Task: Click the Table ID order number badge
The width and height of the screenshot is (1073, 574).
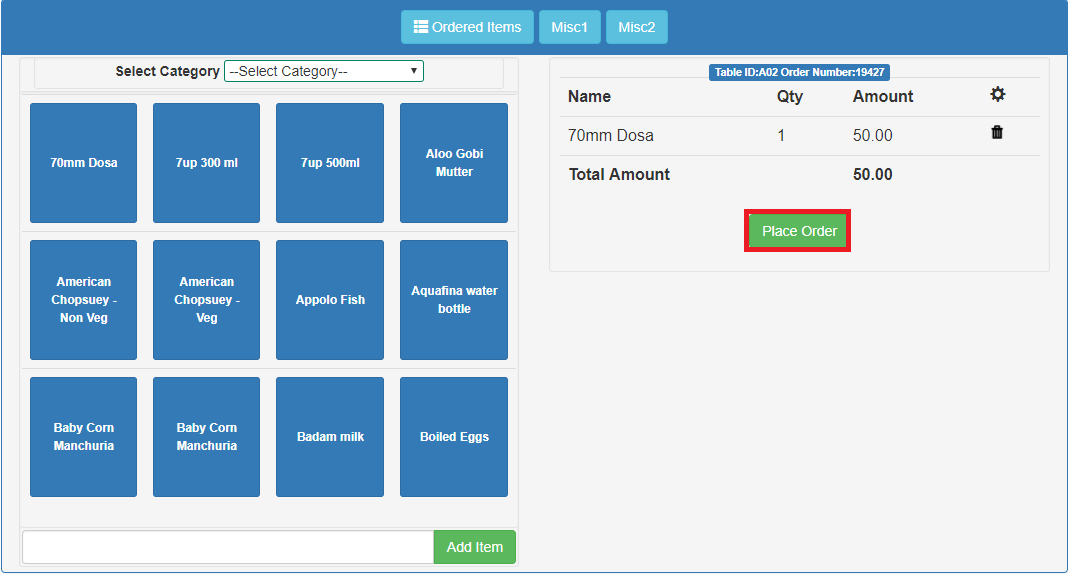Action: click(x=799, y=72)
